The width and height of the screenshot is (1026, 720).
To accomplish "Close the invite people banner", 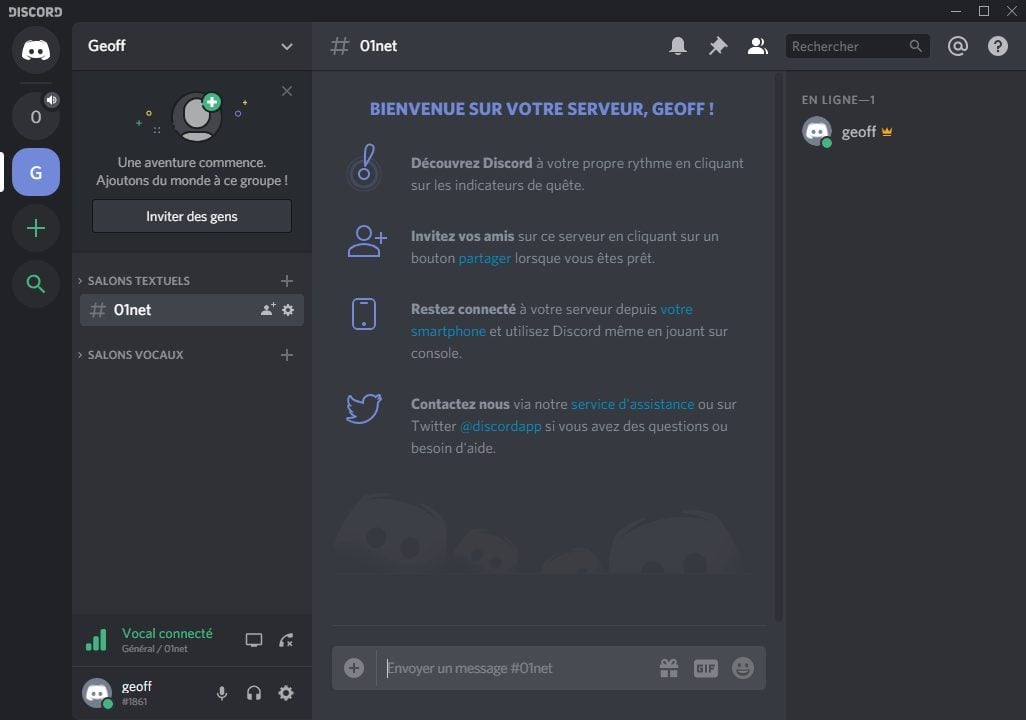I will [x=287, y=91].
